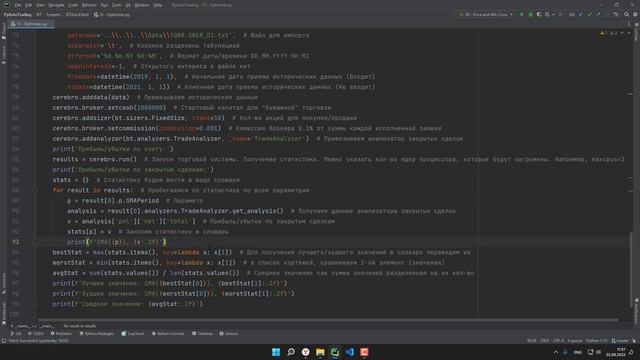The height and width of the screenshot is (360, 640).
Task: Open the Help menu
Action: pyautogui.click(x=158, y=5)
